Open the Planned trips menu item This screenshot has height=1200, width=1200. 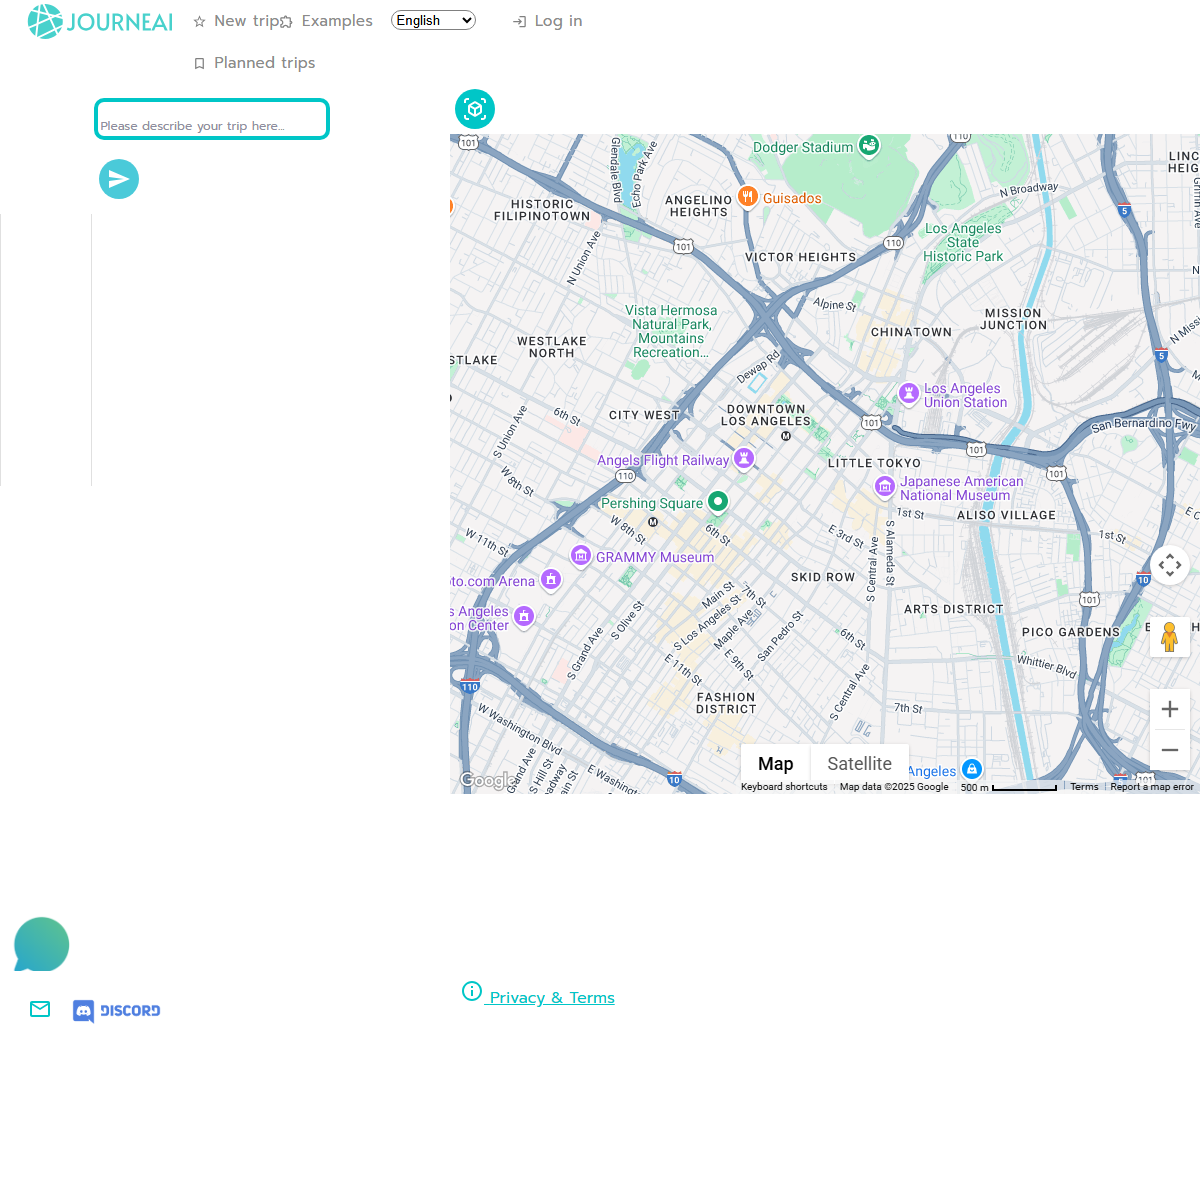coord(254,63)
